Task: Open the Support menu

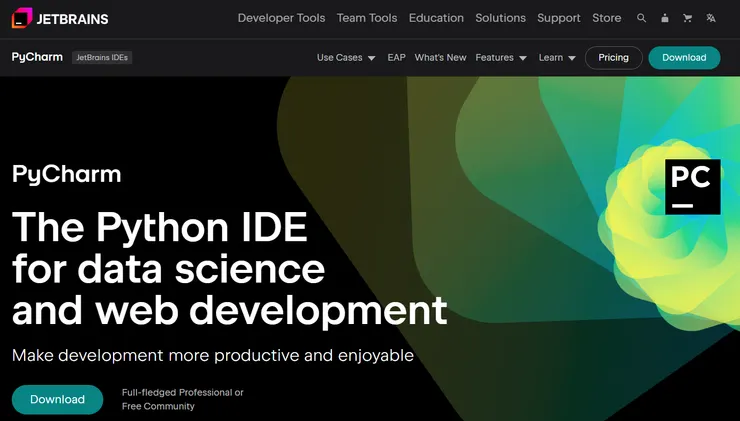Action: [x=559, y=18]
